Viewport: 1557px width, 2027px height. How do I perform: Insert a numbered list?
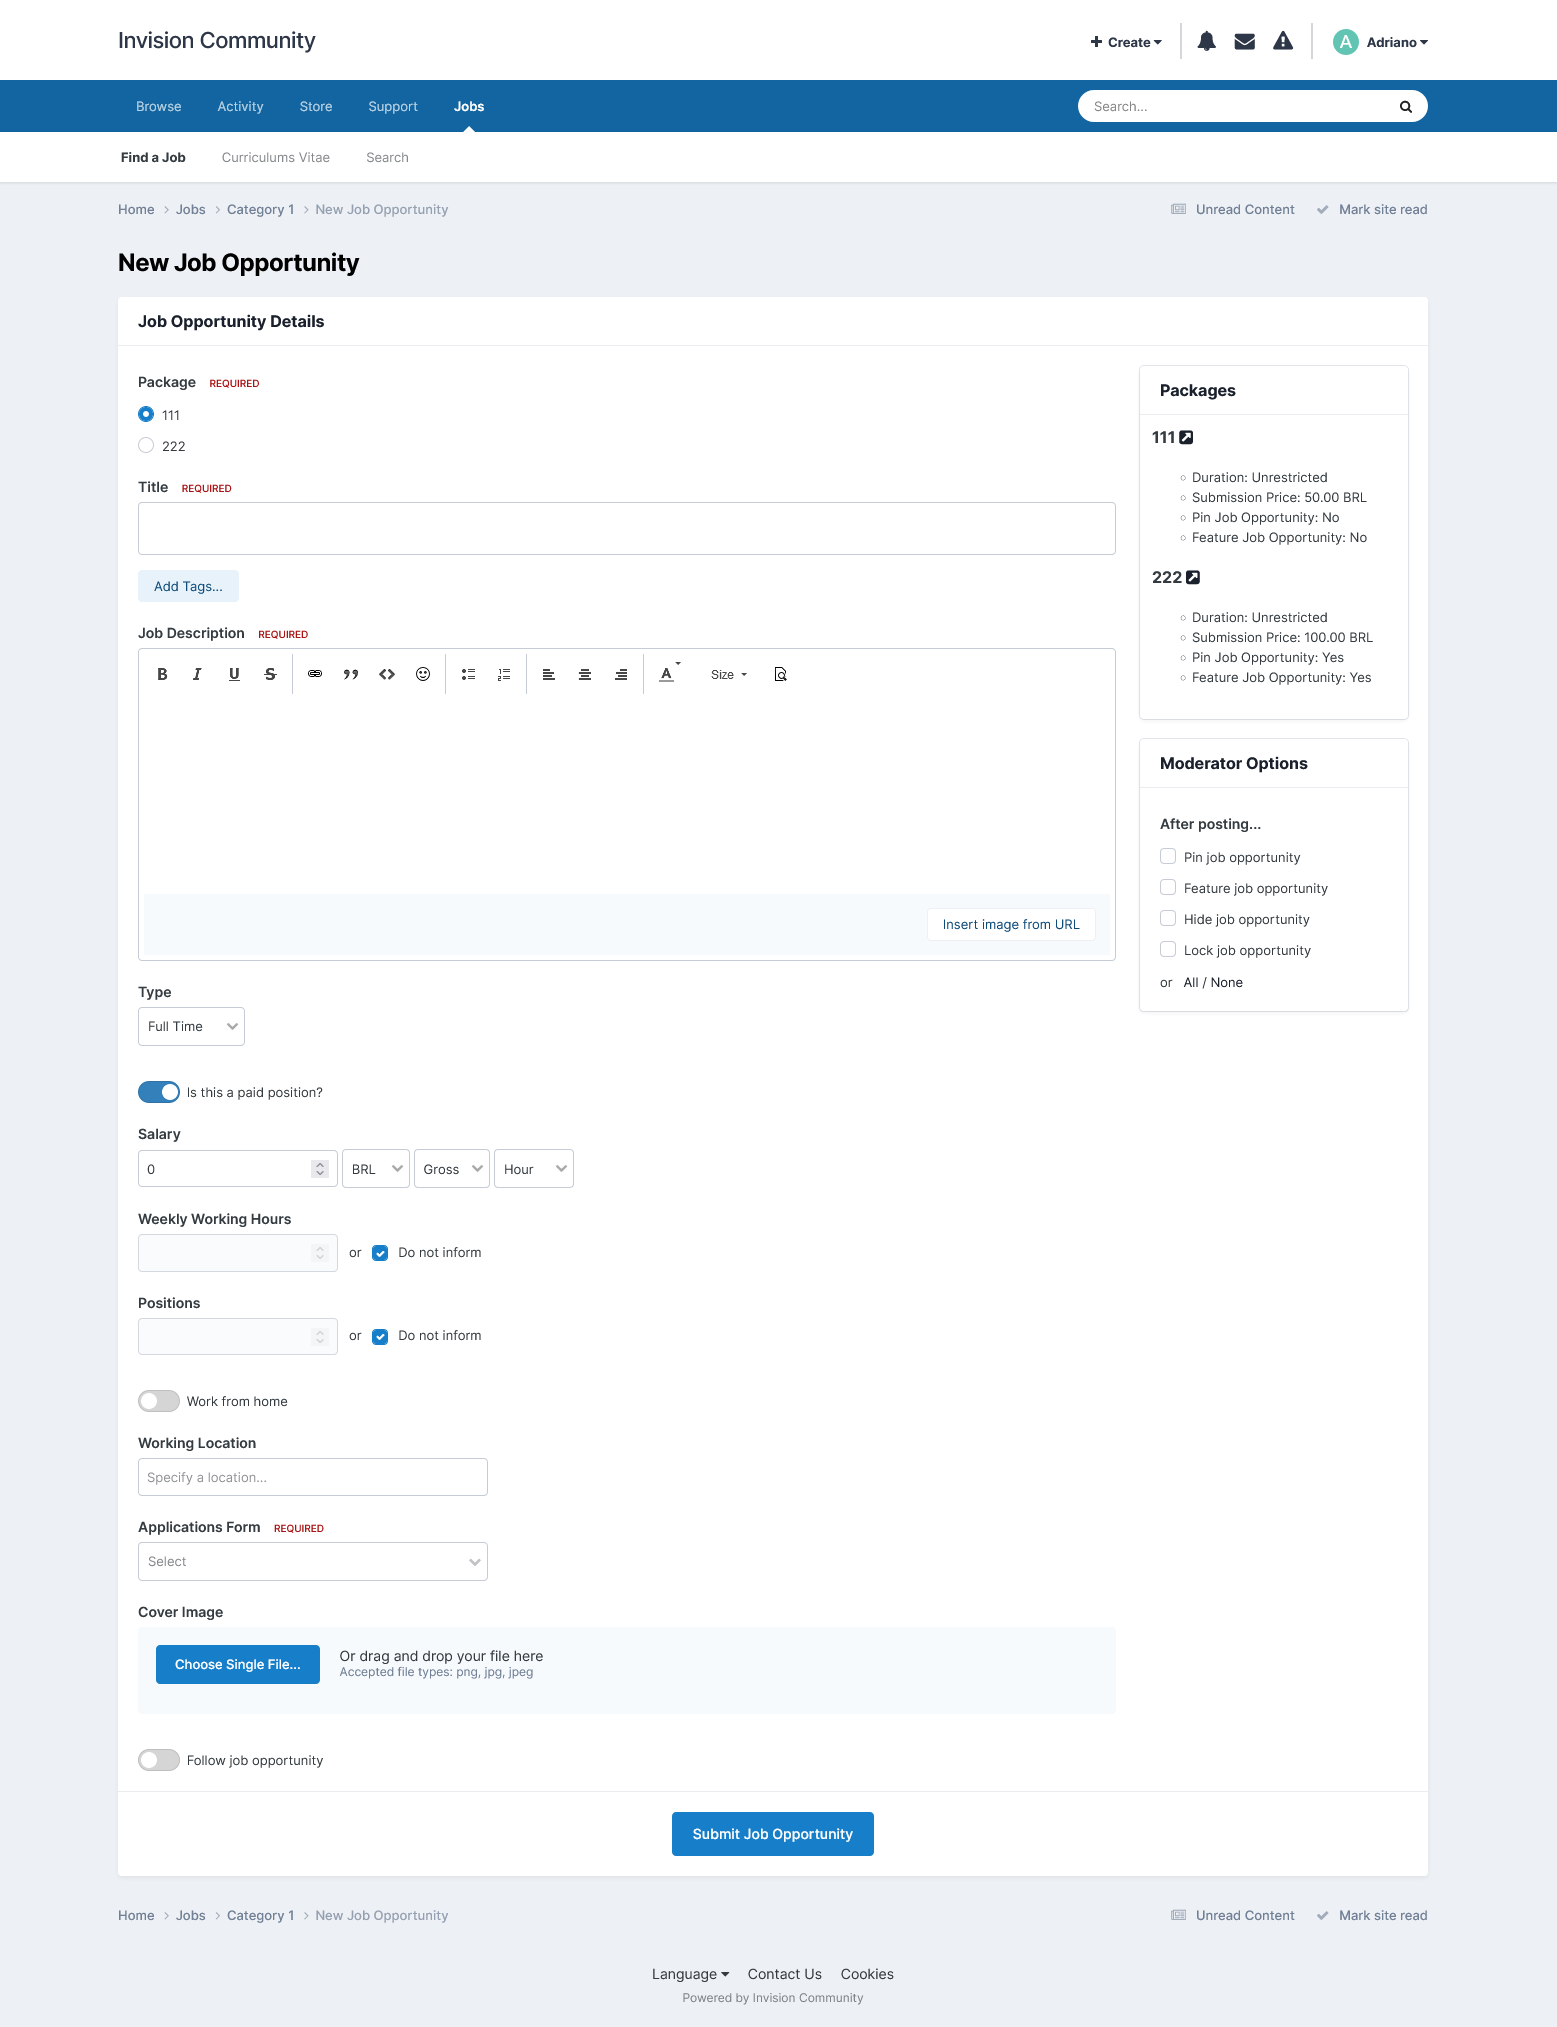504,674
